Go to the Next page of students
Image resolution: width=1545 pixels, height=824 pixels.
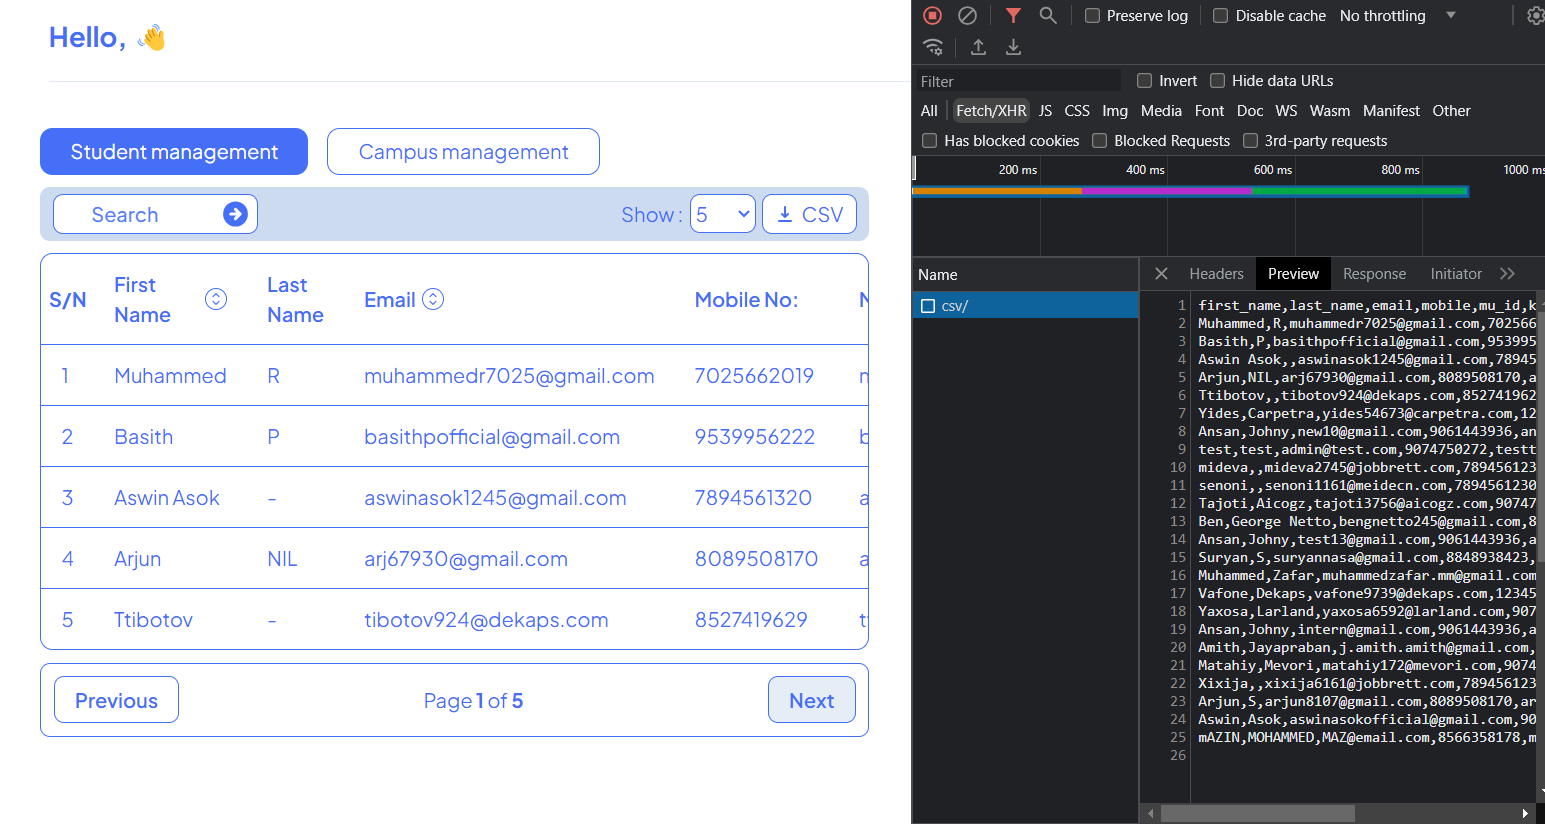(811, 700)
